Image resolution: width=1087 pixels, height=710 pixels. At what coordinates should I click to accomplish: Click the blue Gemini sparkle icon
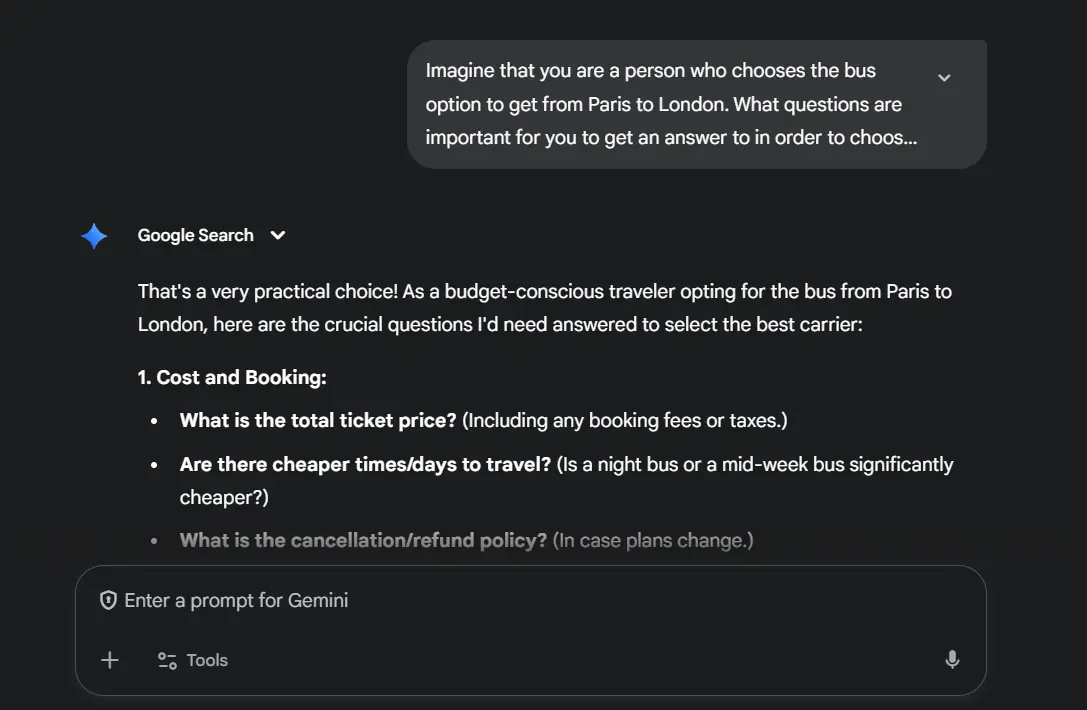pyautogui.click(x=94, y=236)
